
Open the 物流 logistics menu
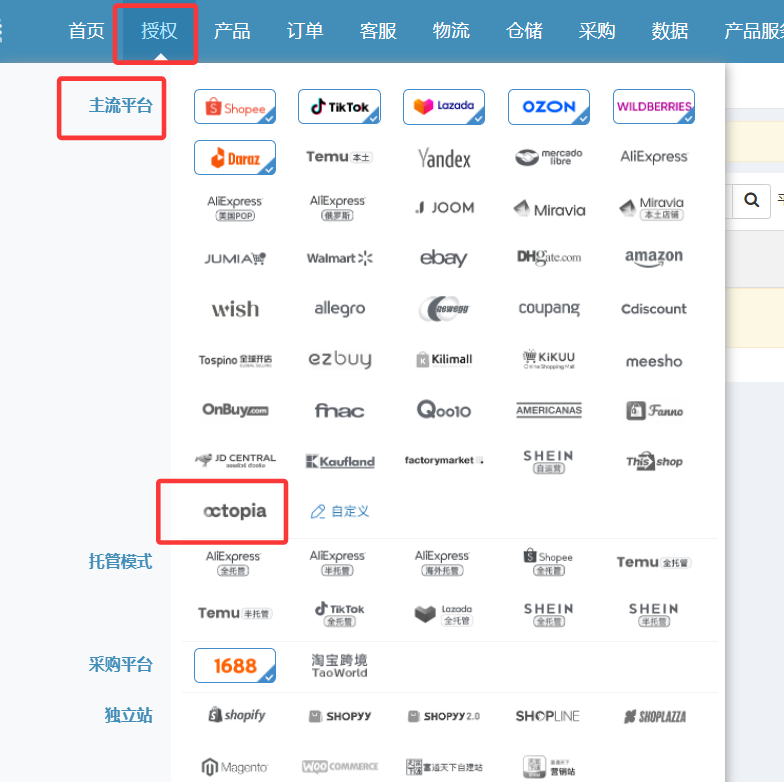451,31
